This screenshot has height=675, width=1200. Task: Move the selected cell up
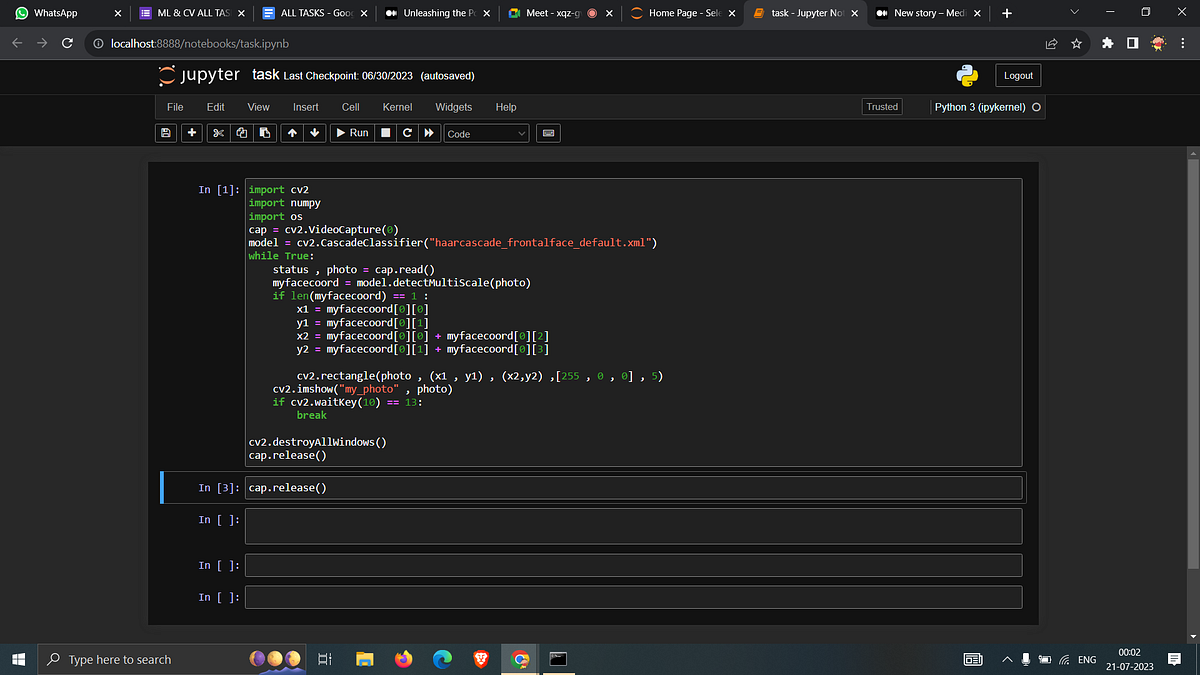coord(291,133)
